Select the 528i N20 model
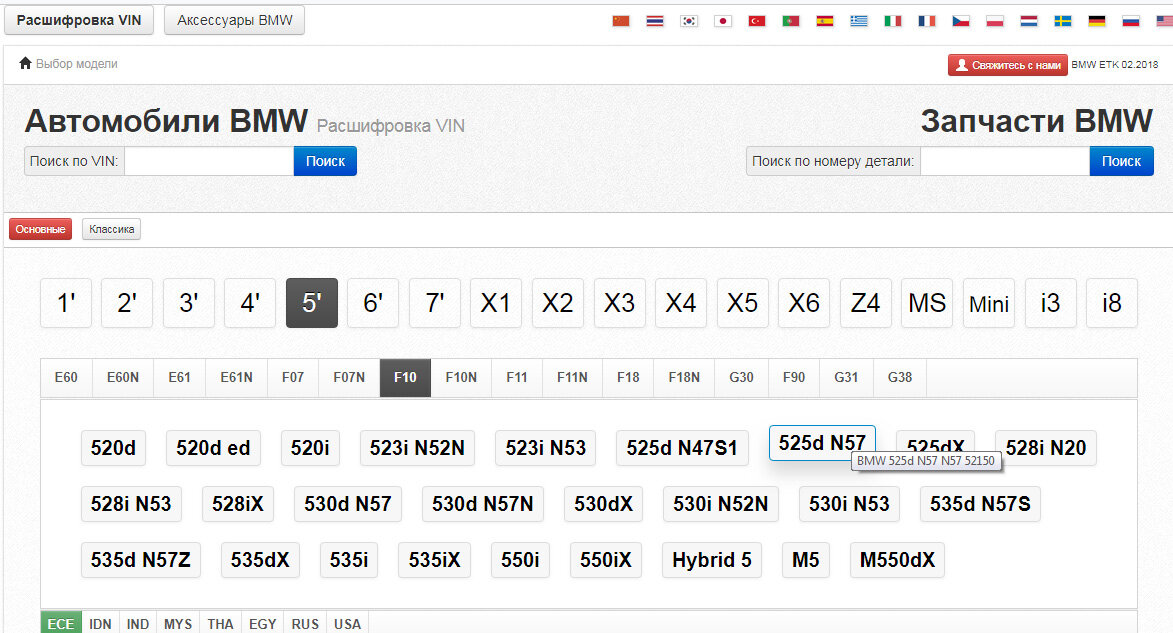This screenshot has height=633, width=1173. pyautogui.click(x=1046, y=448)
